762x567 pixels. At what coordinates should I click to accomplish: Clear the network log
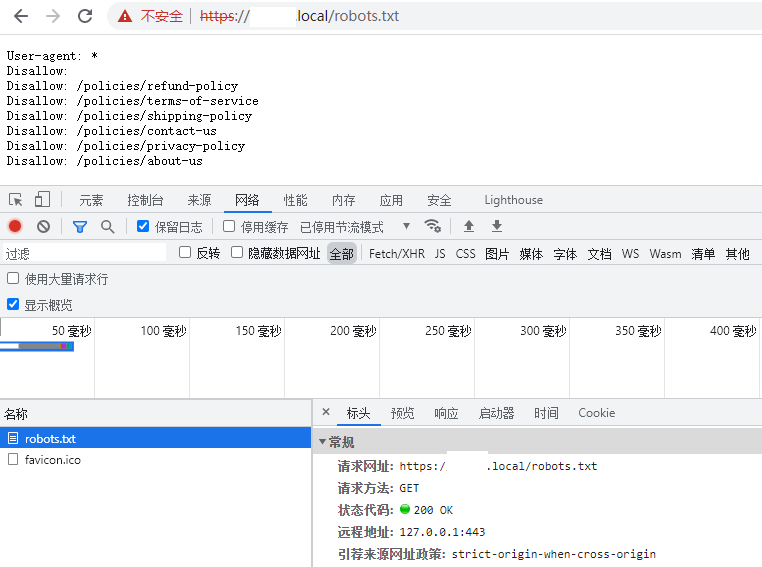coord(44,227)
